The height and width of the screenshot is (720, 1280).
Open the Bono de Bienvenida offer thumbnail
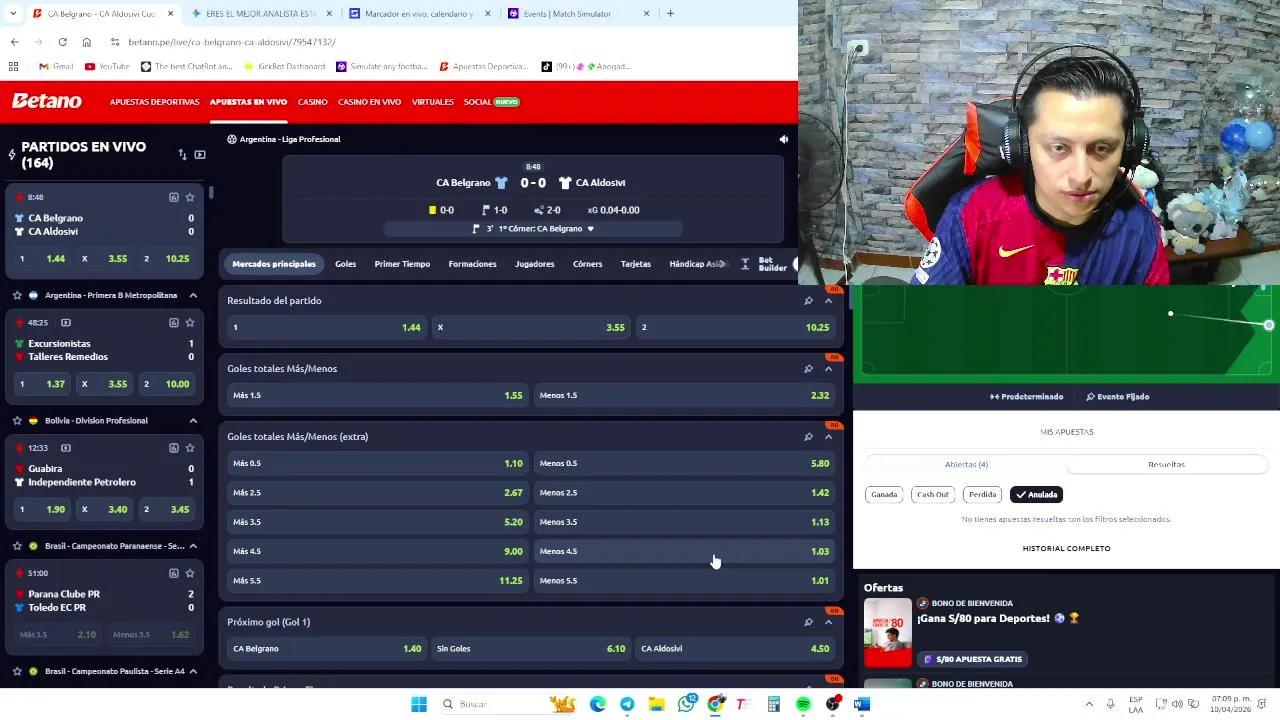(x=888, y=633)
